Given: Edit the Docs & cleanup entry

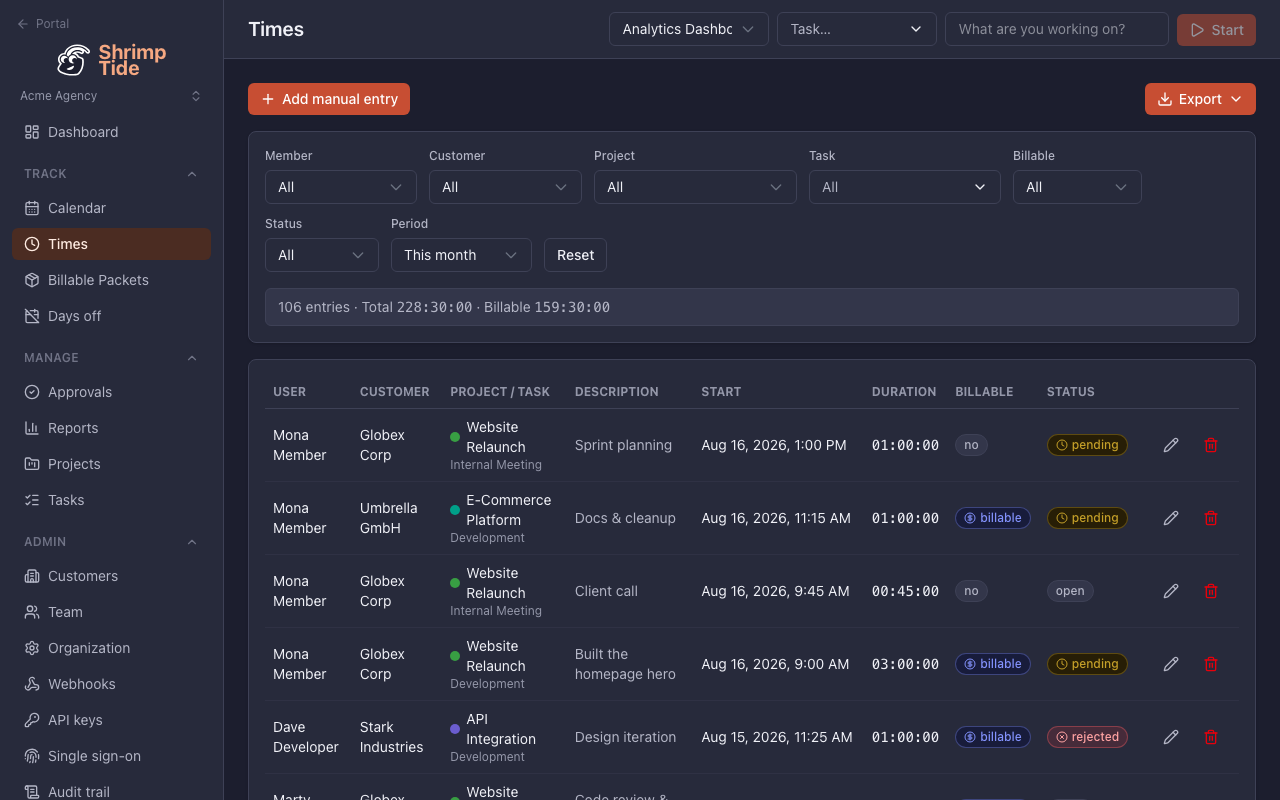Looking at the screenshot, I should point(1171,518).
